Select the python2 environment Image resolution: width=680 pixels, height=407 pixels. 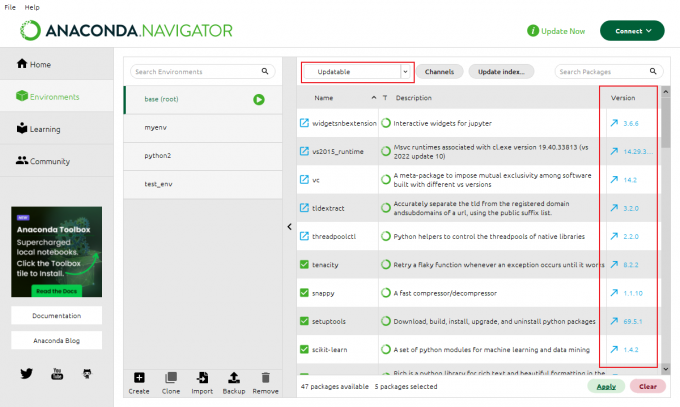[203, 156]
